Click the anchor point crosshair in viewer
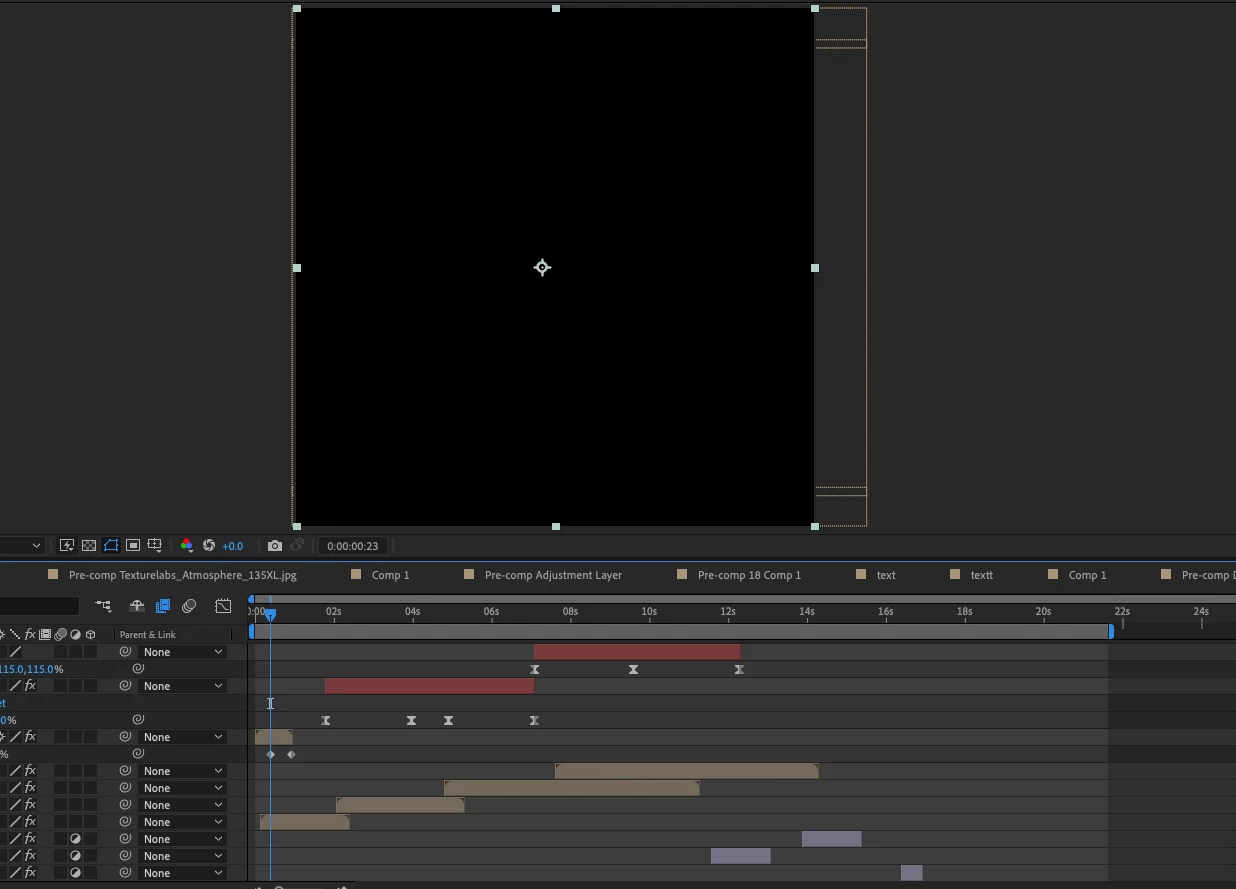The width and height of the screenshot is (1236, 889). click(x=542, y=267)
